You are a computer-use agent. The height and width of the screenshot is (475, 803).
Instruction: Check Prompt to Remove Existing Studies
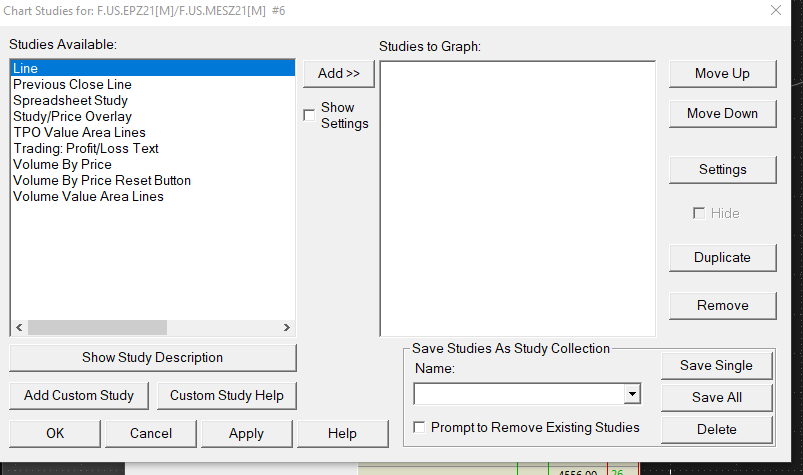(421, 428)
